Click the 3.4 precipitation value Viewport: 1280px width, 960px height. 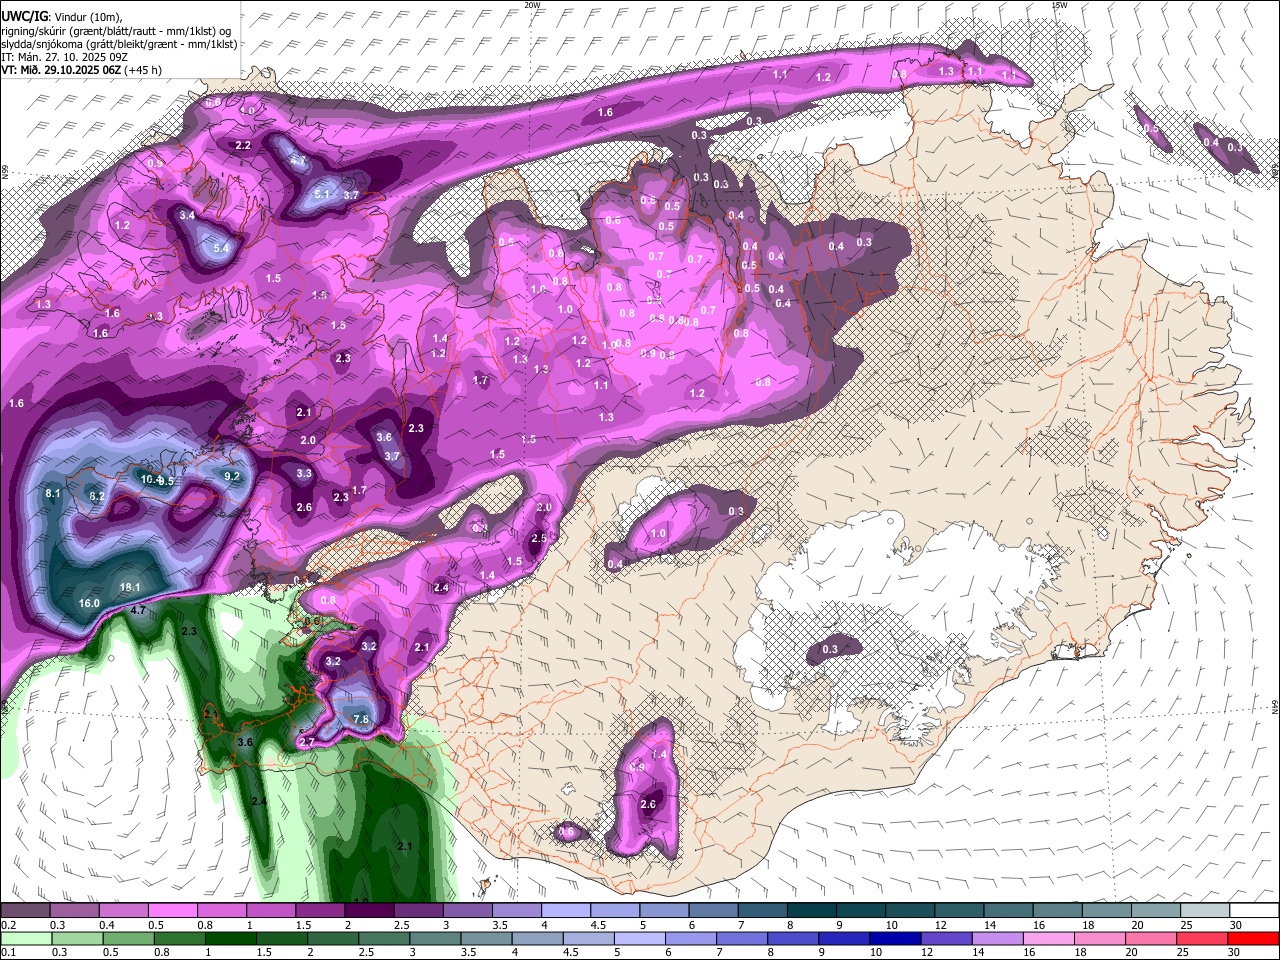tap(187, 215)
